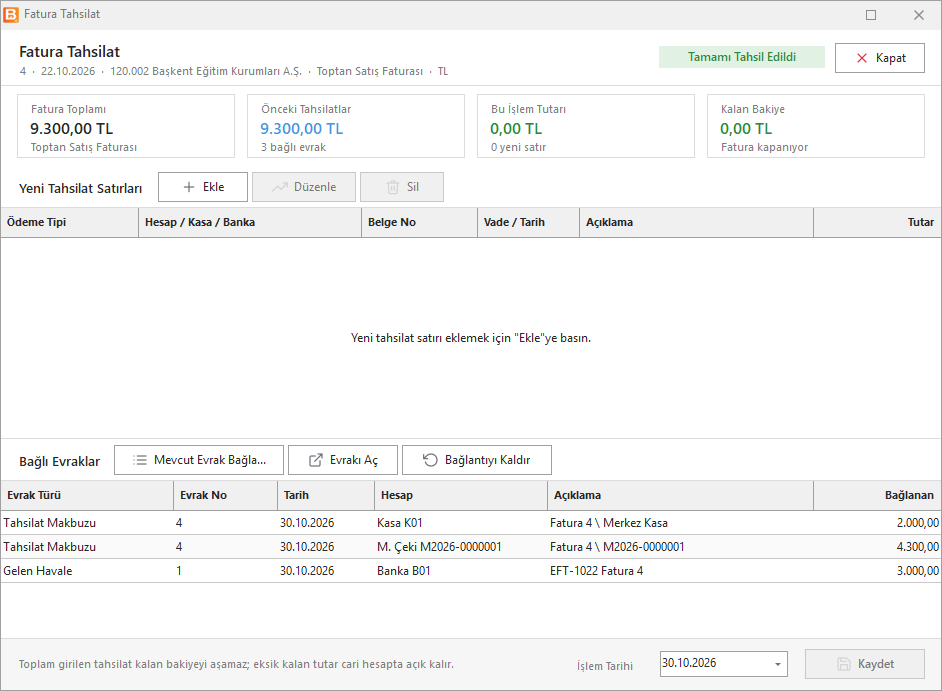Click the chart icon on Düzenle button
The width and height of the screenshot is (942, 691).
(280, 187)
